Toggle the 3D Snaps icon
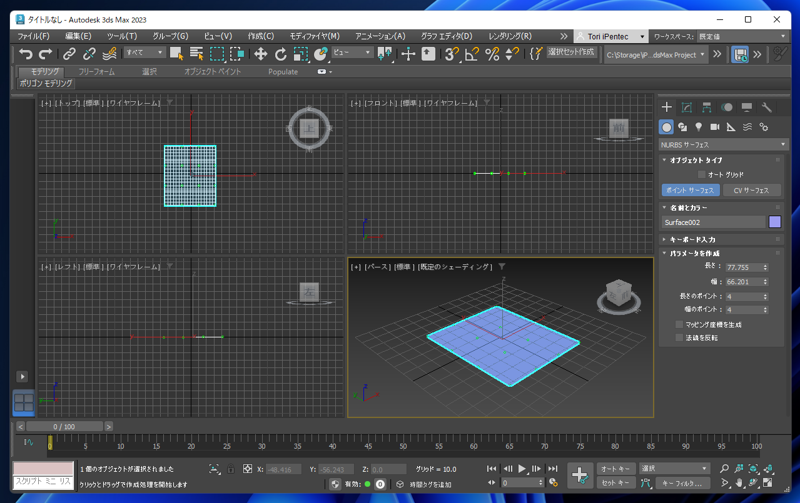The height and width of the screenshot is (503, 800). [452, 54]
